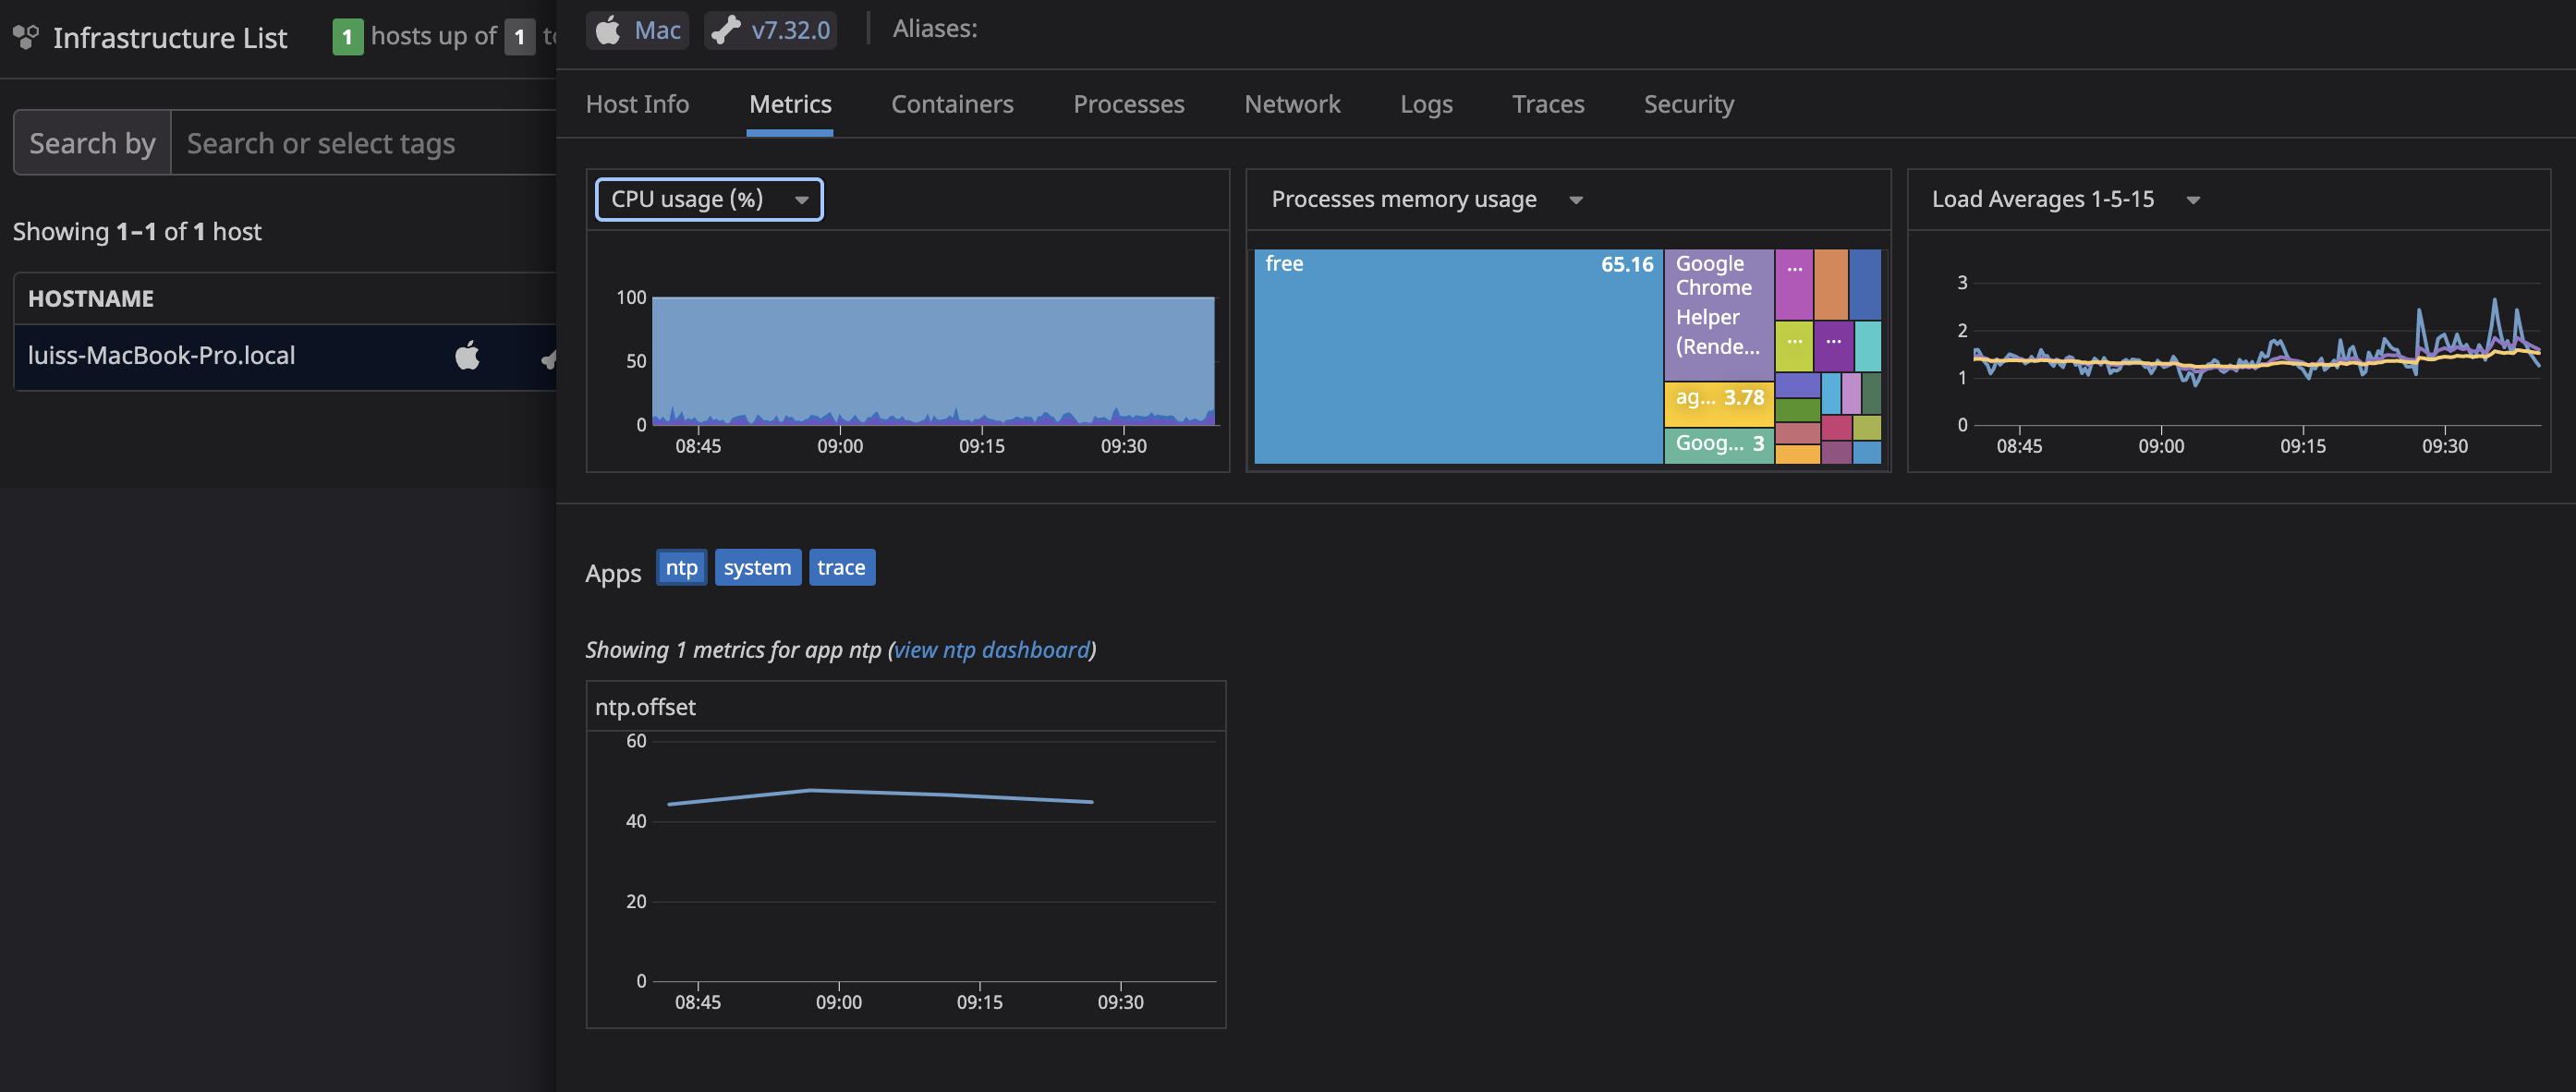
Task: Select the system app tag
Action: click(757, 567)
